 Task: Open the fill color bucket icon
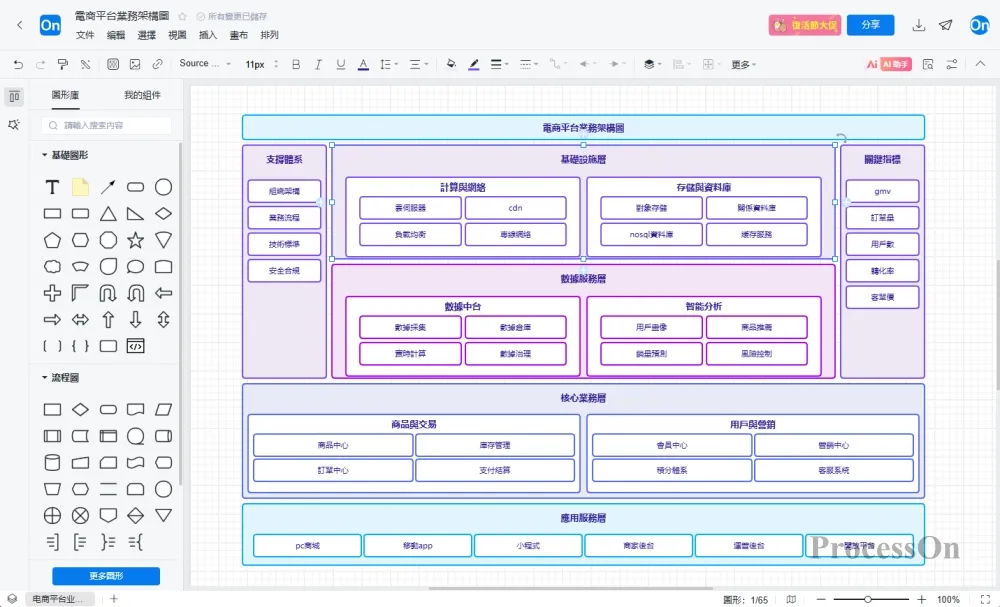pos(451,64)
